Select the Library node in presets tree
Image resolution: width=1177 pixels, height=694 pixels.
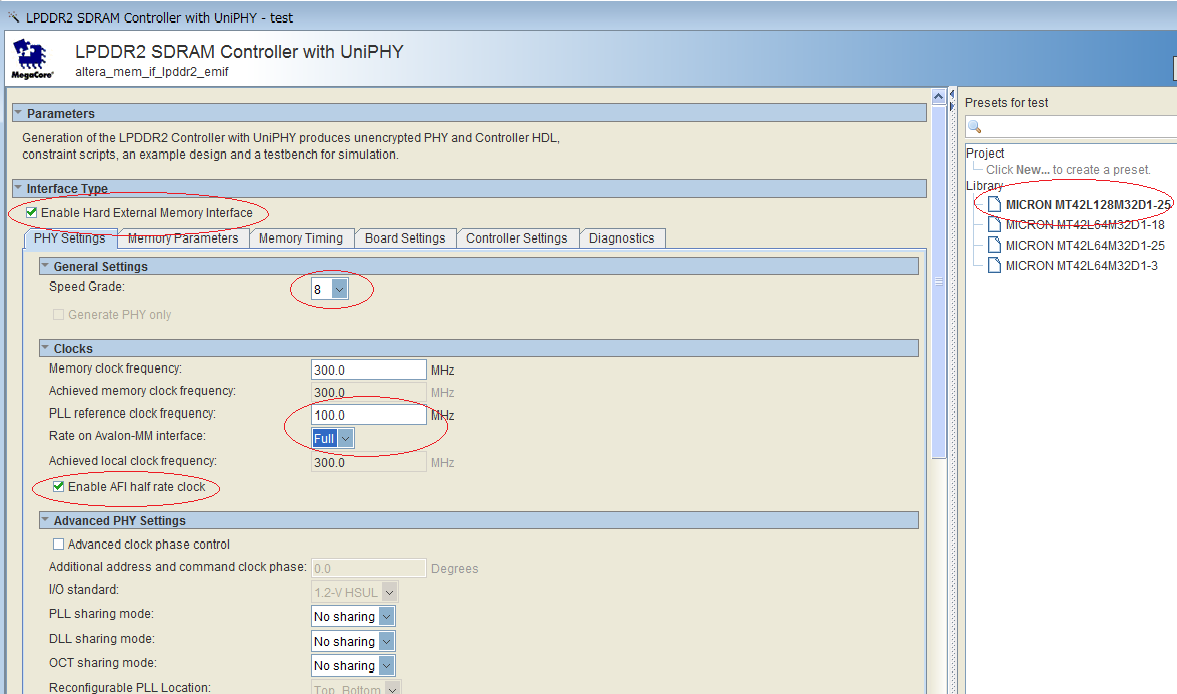pos(984,185)
